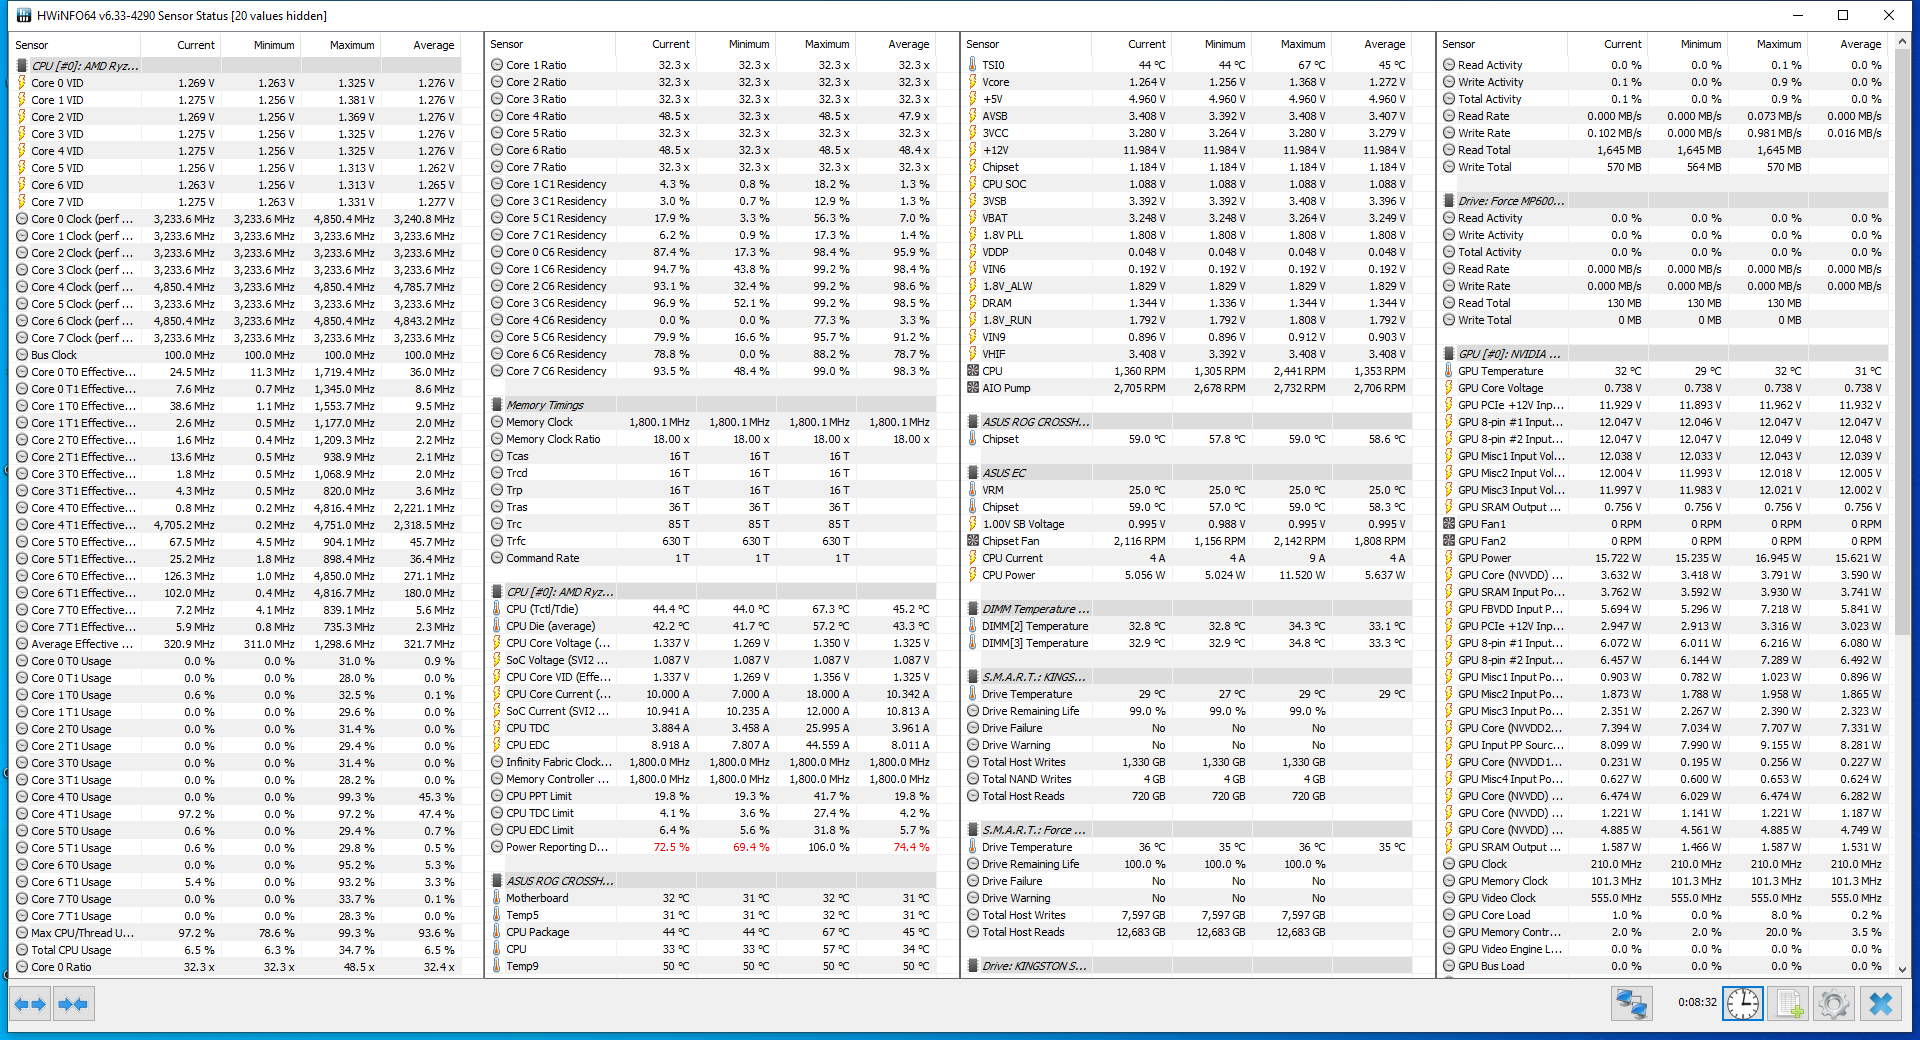Open sensor settings gear icon
The width and height of the screenshot is (1920, 1040).
[x=1834, y=1003]
